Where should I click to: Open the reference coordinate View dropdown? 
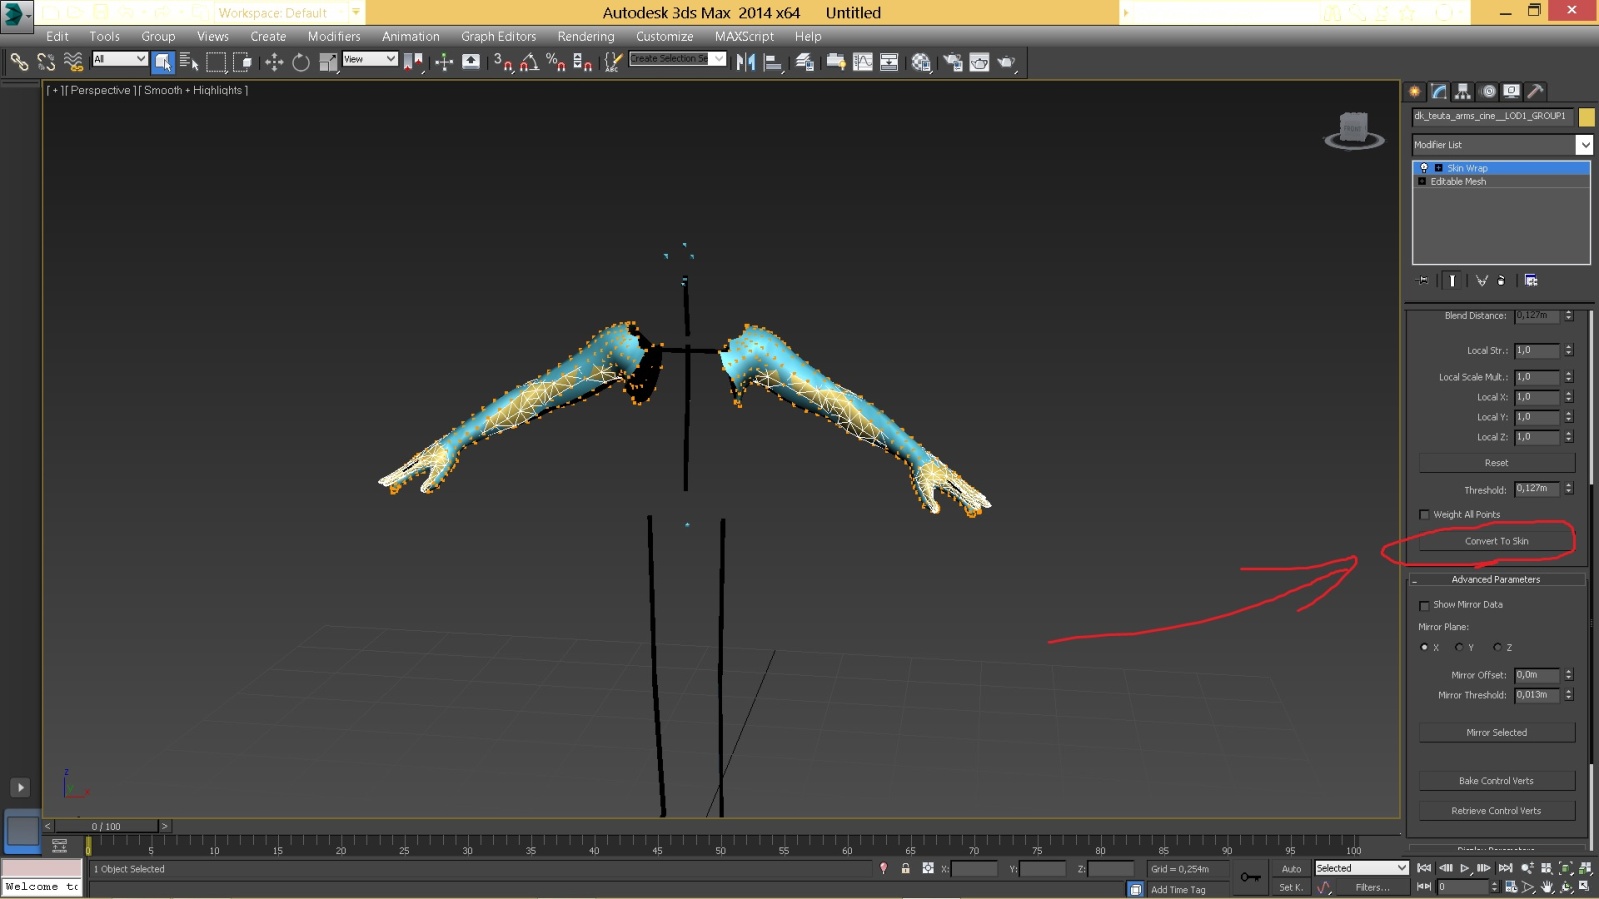coord(370,59)
